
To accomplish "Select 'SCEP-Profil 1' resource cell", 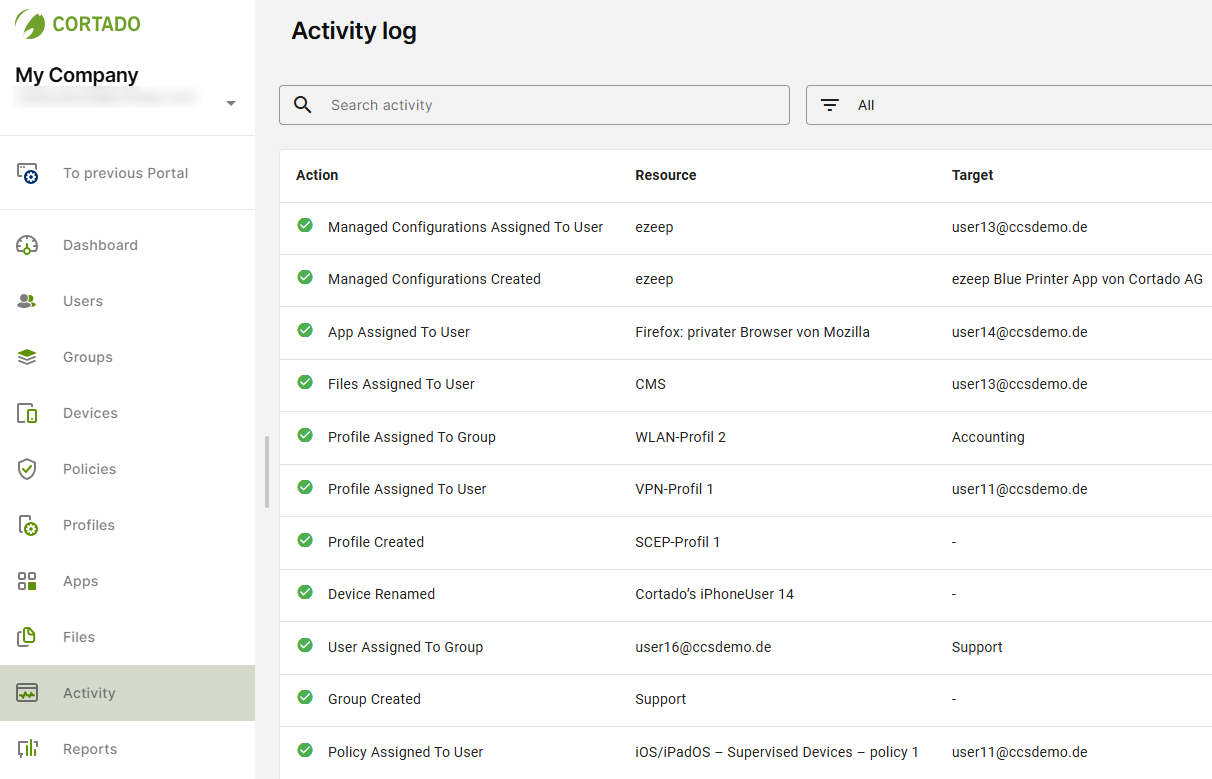I will pyautogui.click(x=678, y=542).
